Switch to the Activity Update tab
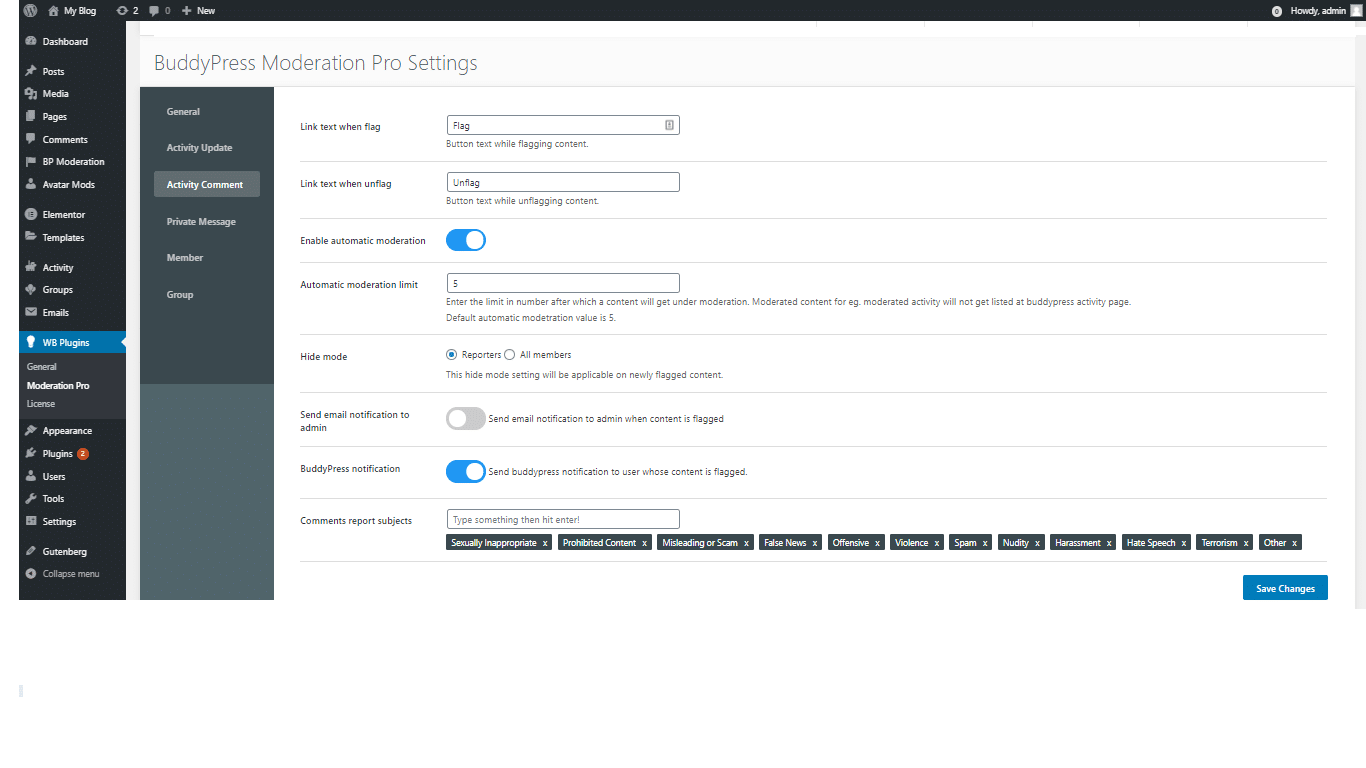 (199, 148)
